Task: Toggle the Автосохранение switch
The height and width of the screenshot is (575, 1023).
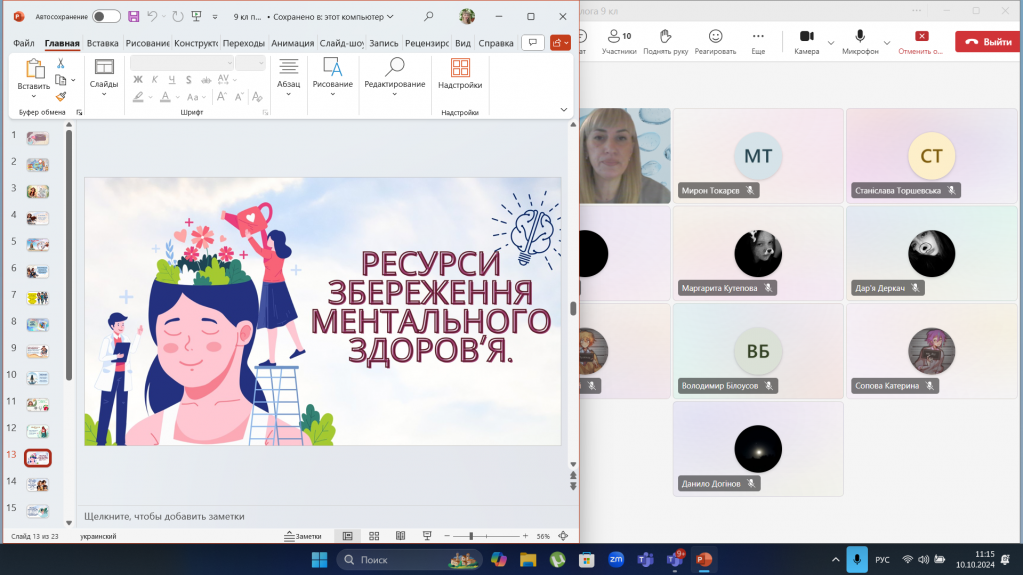Action: [106, 16]
